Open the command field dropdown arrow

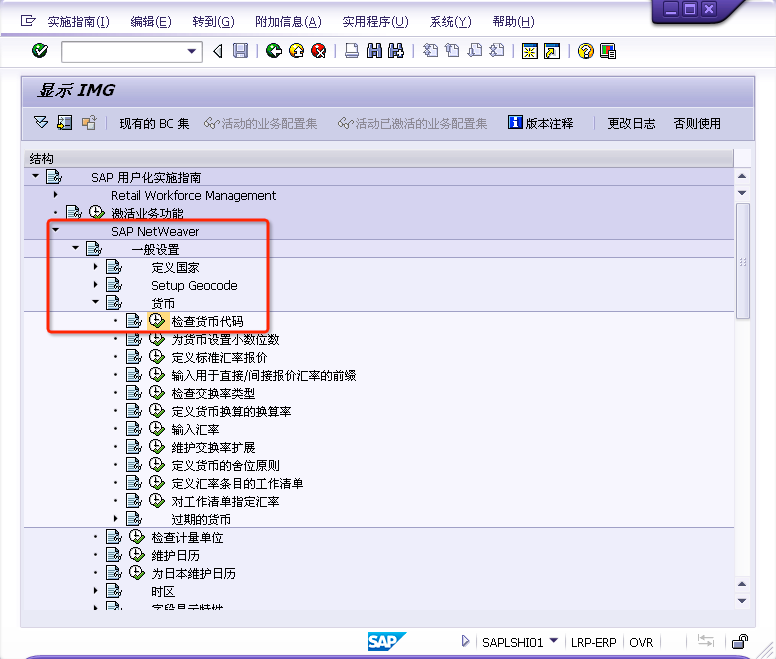(x=192, y=51)
